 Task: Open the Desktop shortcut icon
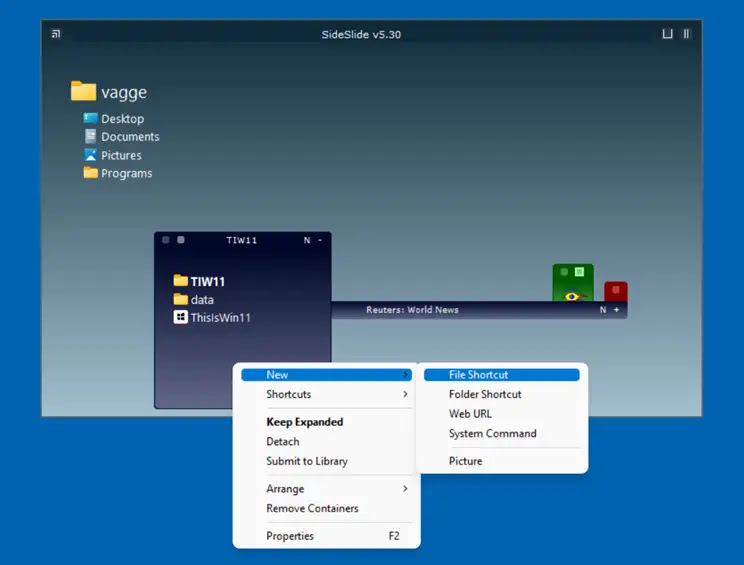tap(90, 118)
